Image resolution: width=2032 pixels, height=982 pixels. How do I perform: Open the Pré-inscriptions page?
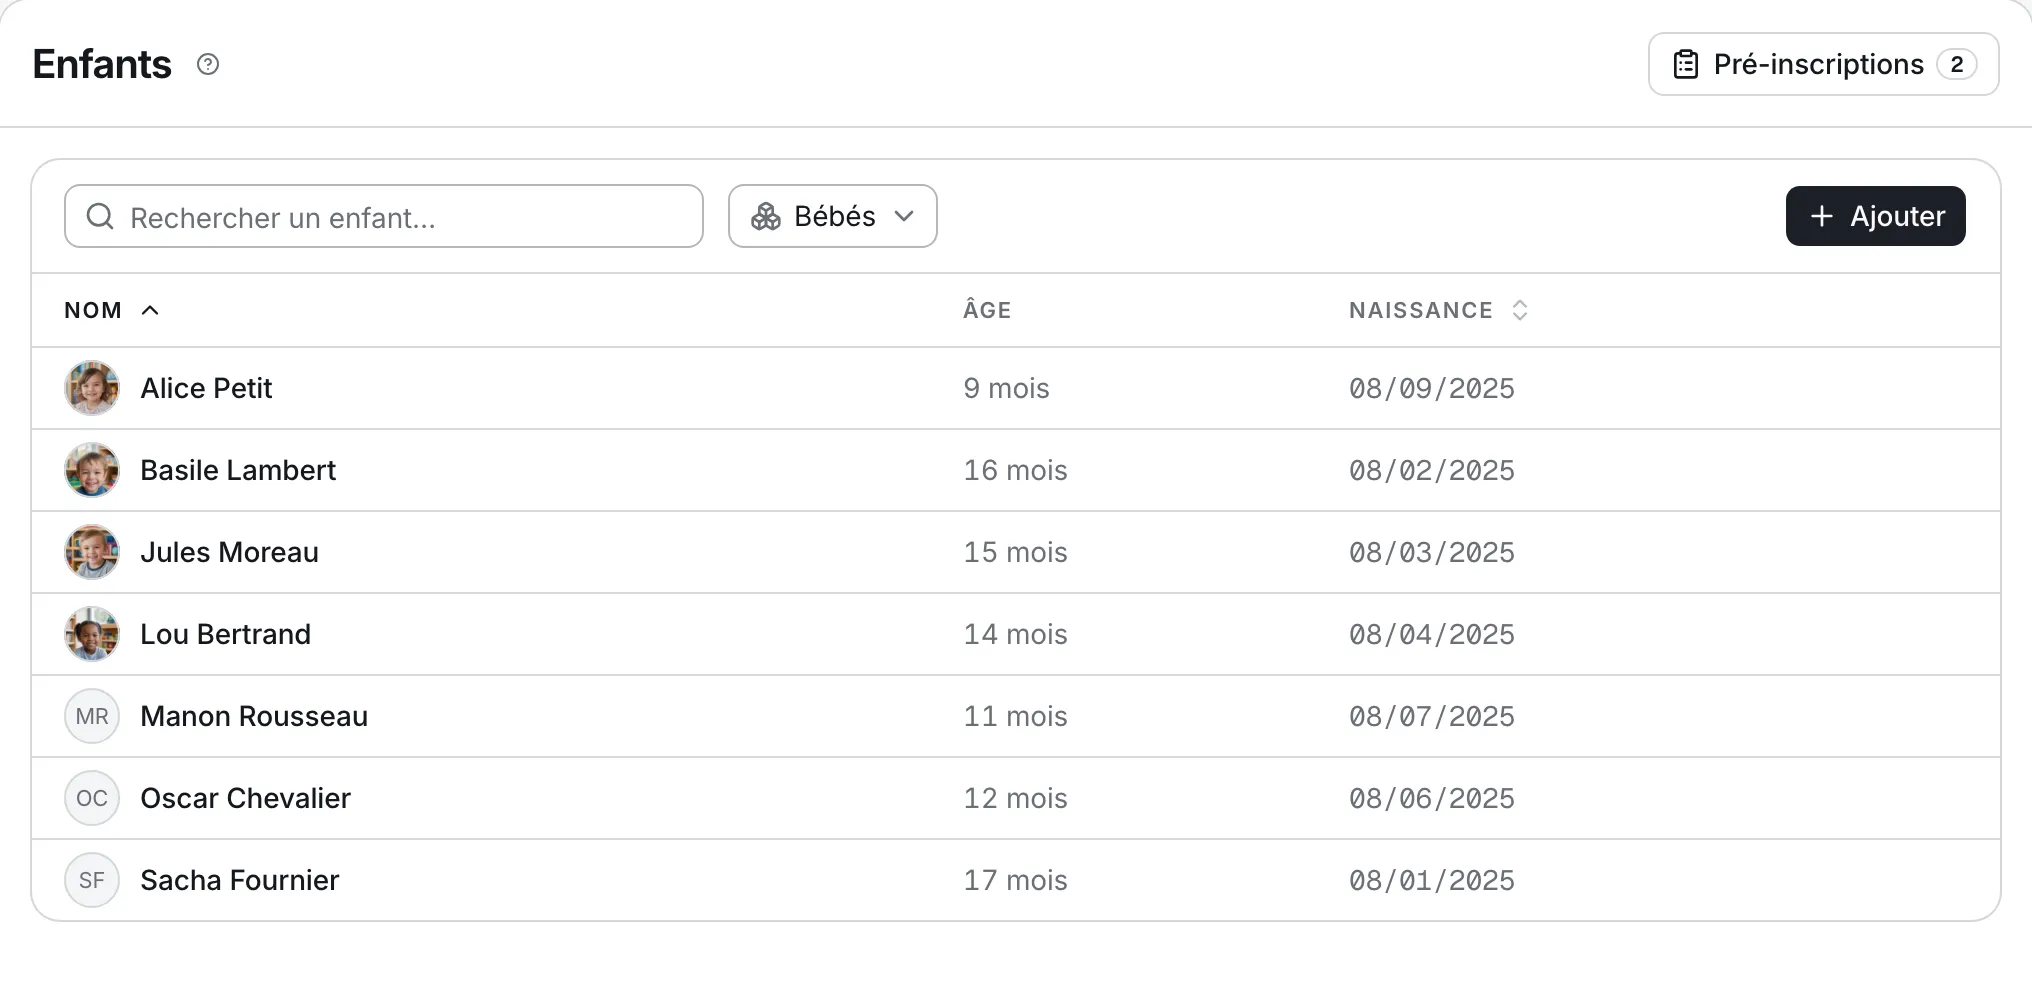pyautogui.click(x=1823, y=64)
